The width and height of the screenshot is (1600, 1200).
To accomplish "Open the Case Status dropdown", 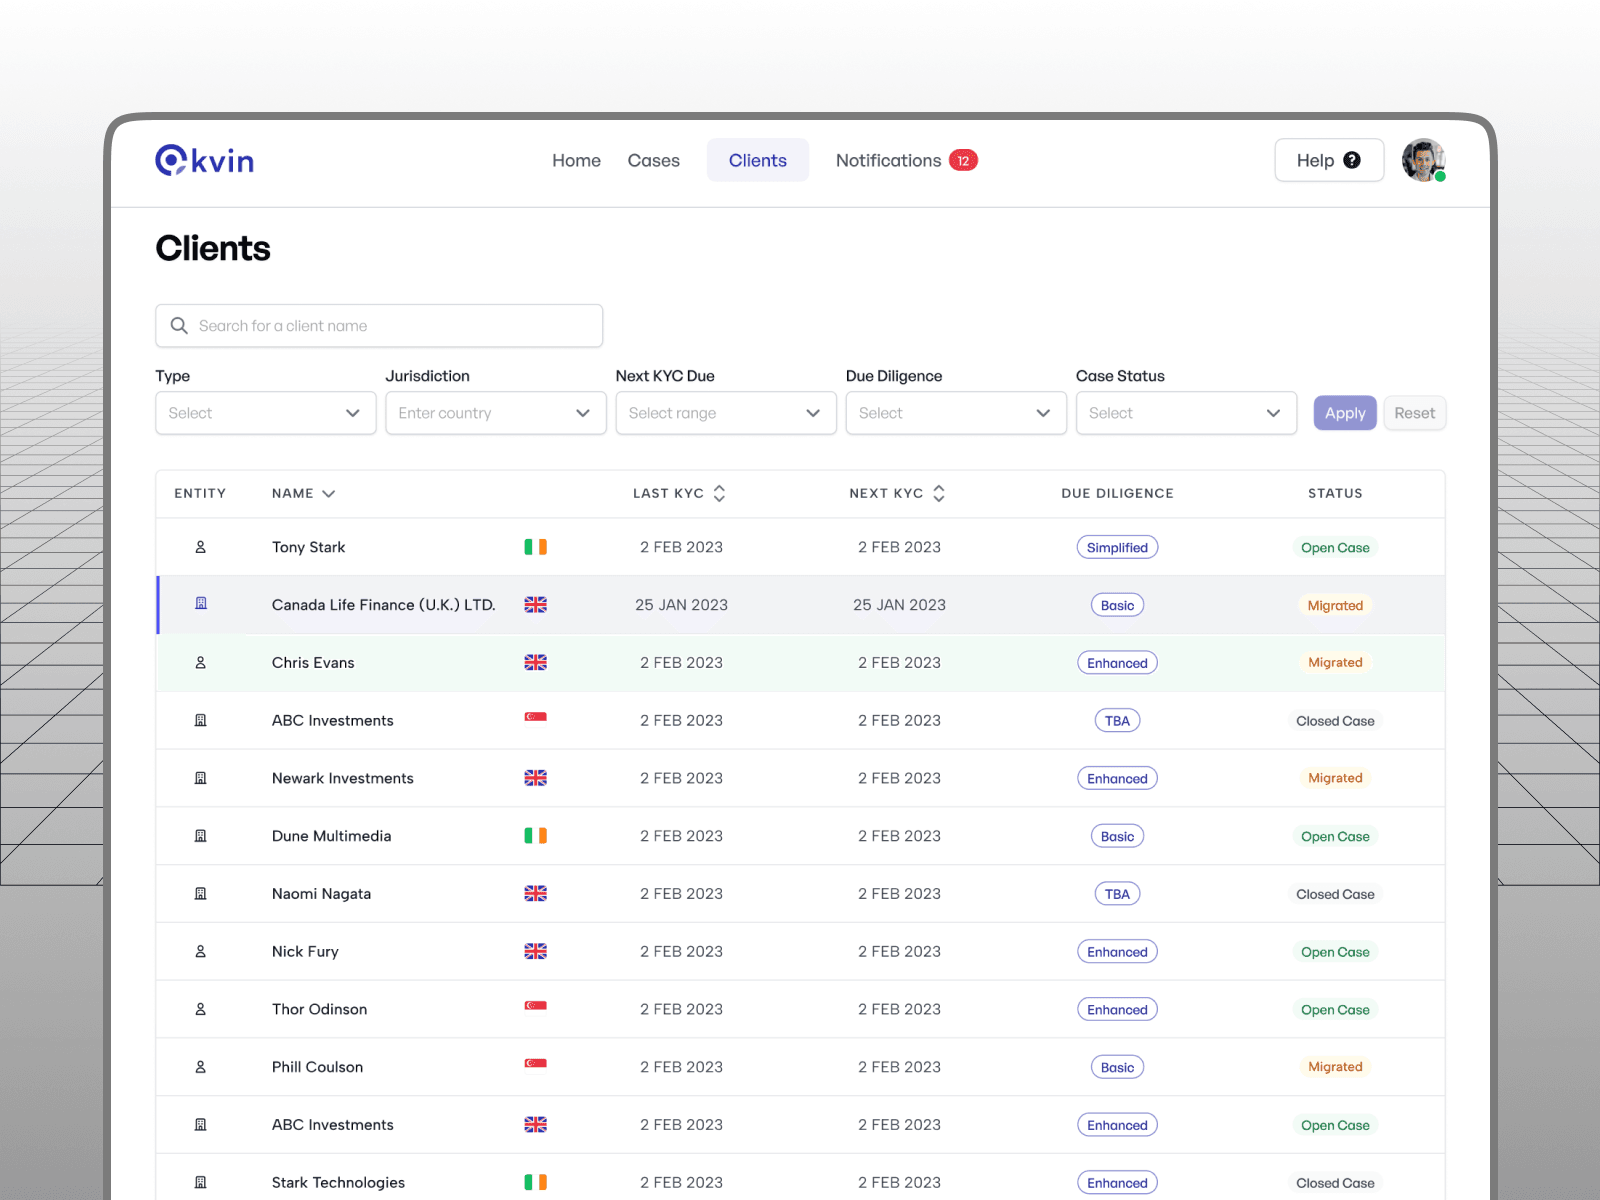I will 1185,413.
